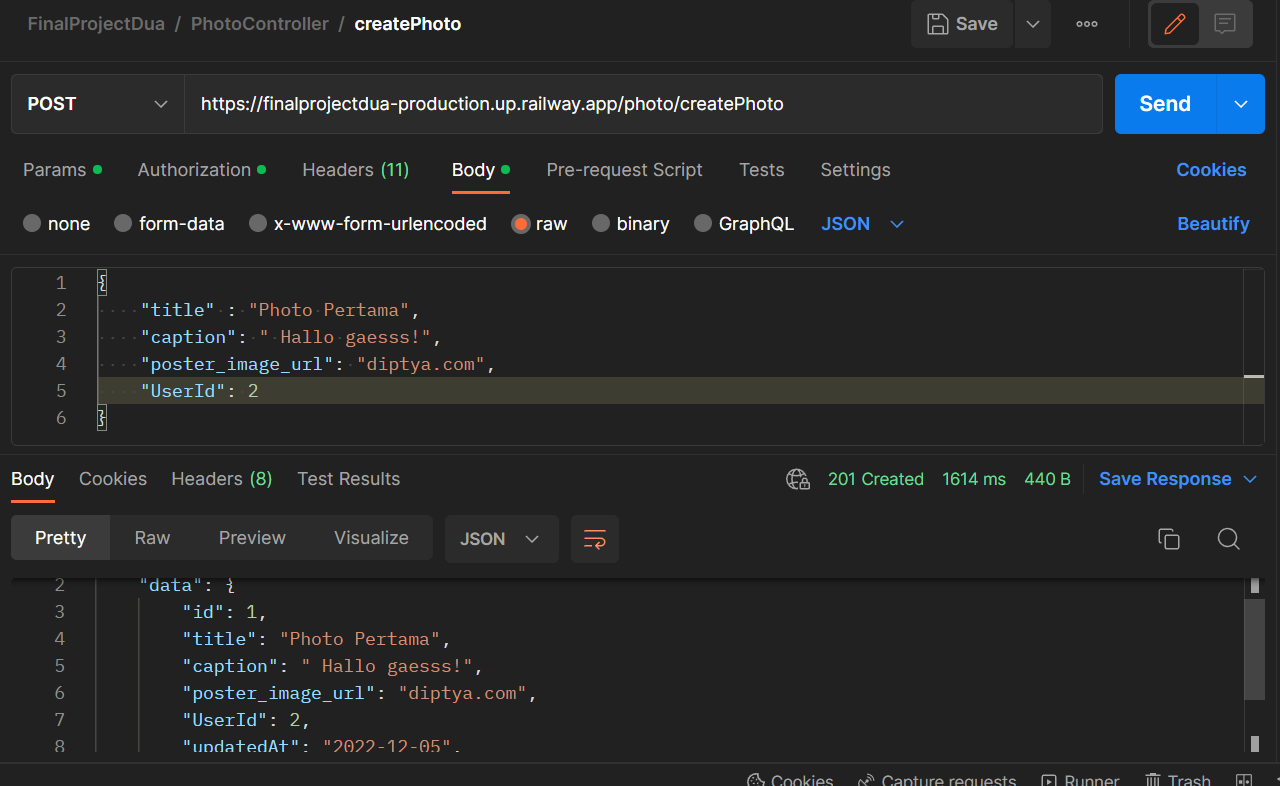This screenshot has width=1280, height=786.
Task: Toggle the response line wrap icon
Action: coord(595,539)
